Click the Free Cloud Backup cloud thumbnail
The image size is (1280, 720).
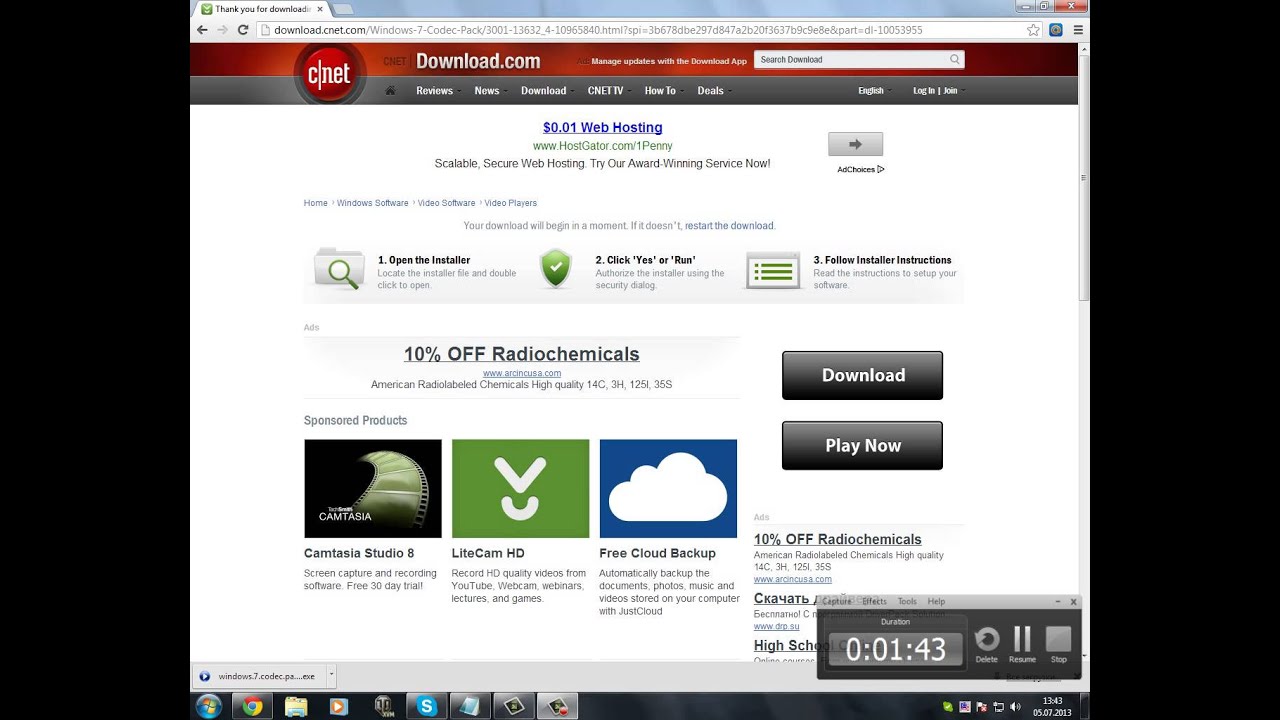(x=668, y=489)
